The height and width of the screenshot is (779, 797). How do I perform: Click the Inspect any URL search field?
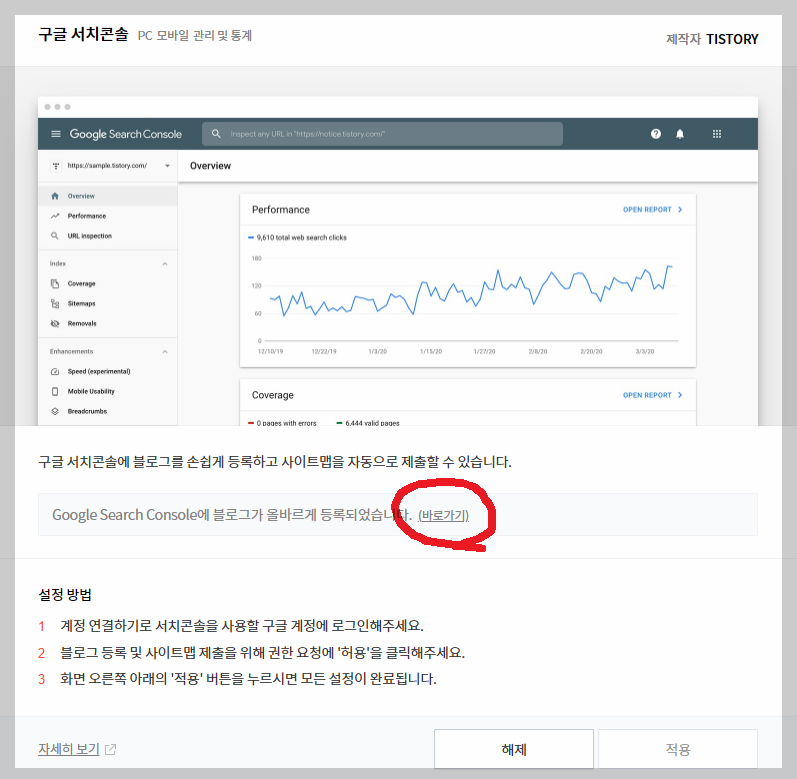click(382, 134)
